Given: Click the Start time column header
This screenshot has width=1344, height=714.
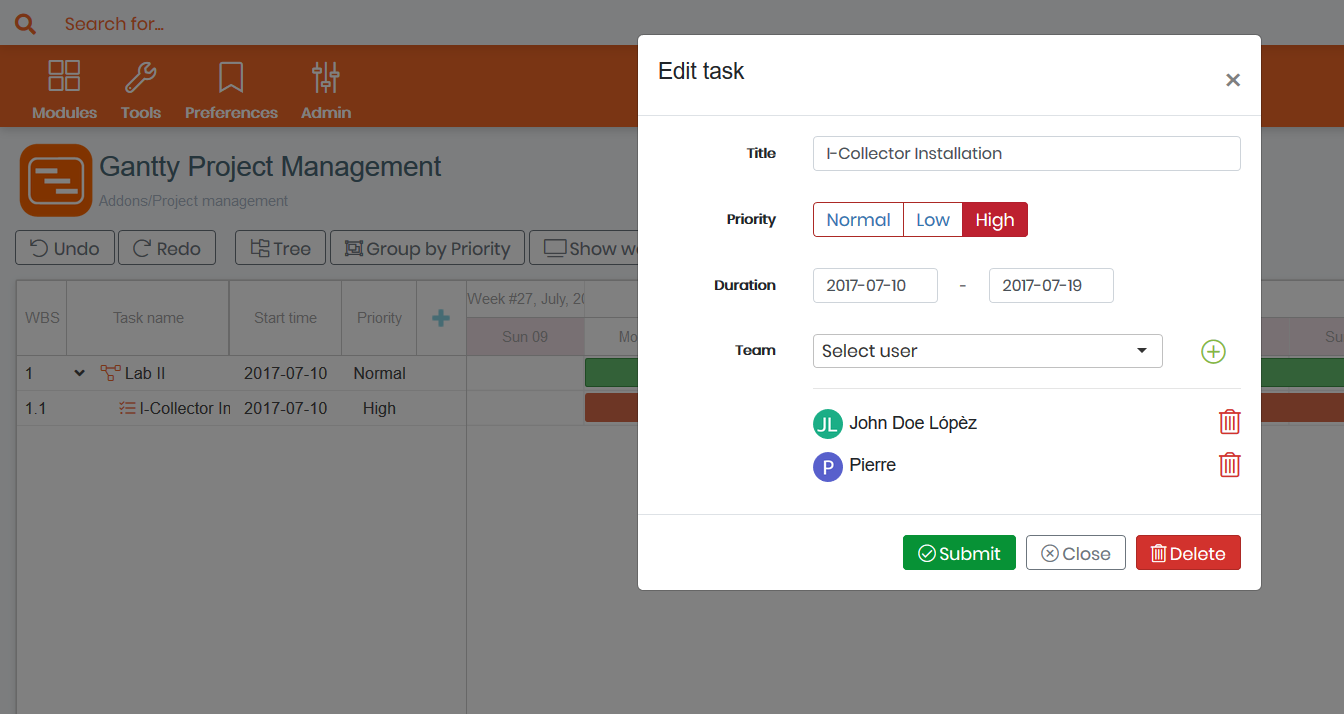Looking at the screenshot, I should click(x=285, y=318).
